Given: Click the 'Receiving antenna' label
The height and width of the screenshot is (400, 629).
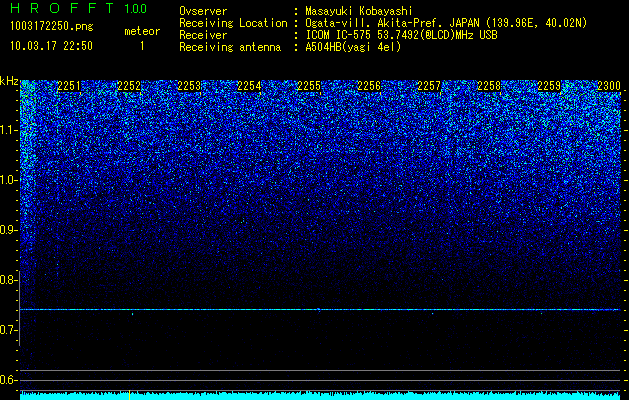Looking at the screenshot, I should [230, 47].
